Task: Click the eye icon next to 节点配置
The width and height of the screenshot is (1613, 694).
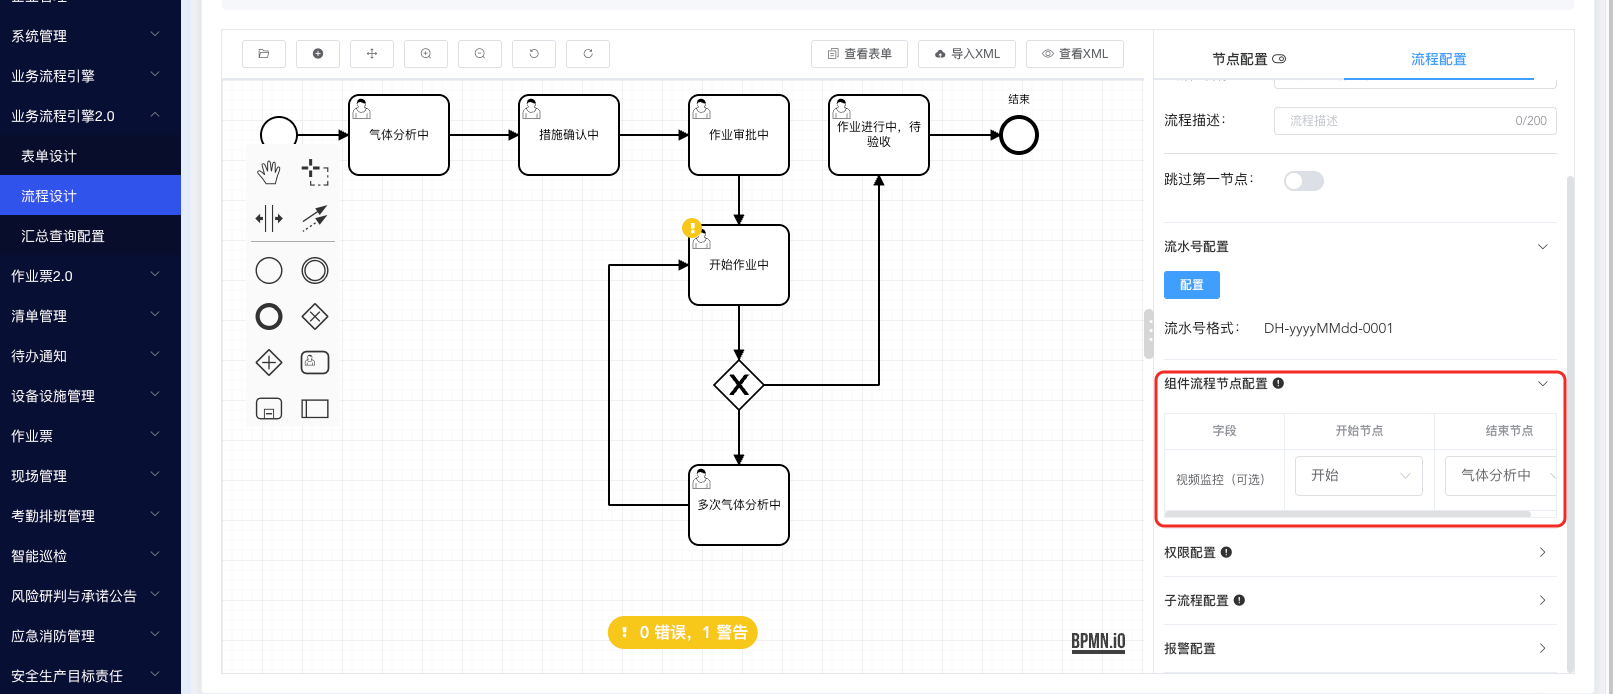Action: (x=1279, y=59)
